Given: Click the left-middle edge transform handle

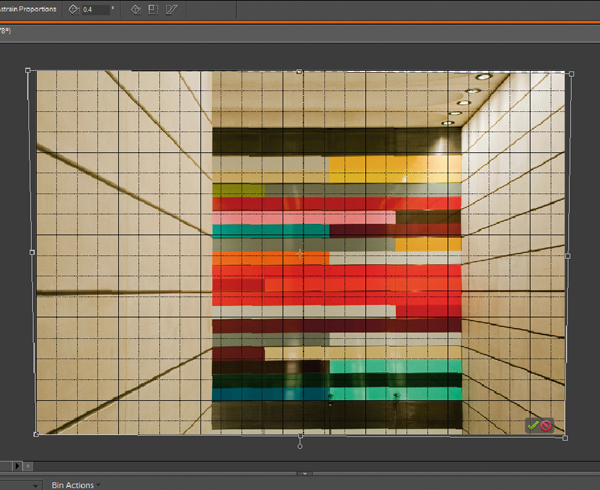Looking at the screenshot, I should (x=32, y=252).
